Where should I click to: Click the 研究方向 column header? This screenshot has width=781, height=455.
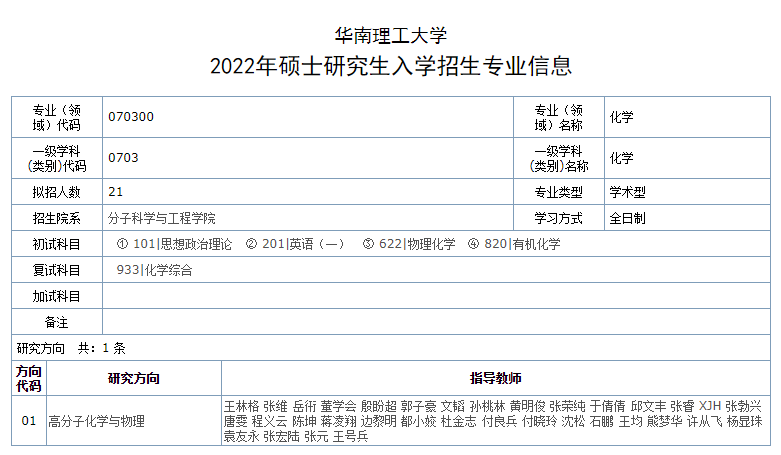click(x=133, y=379)
